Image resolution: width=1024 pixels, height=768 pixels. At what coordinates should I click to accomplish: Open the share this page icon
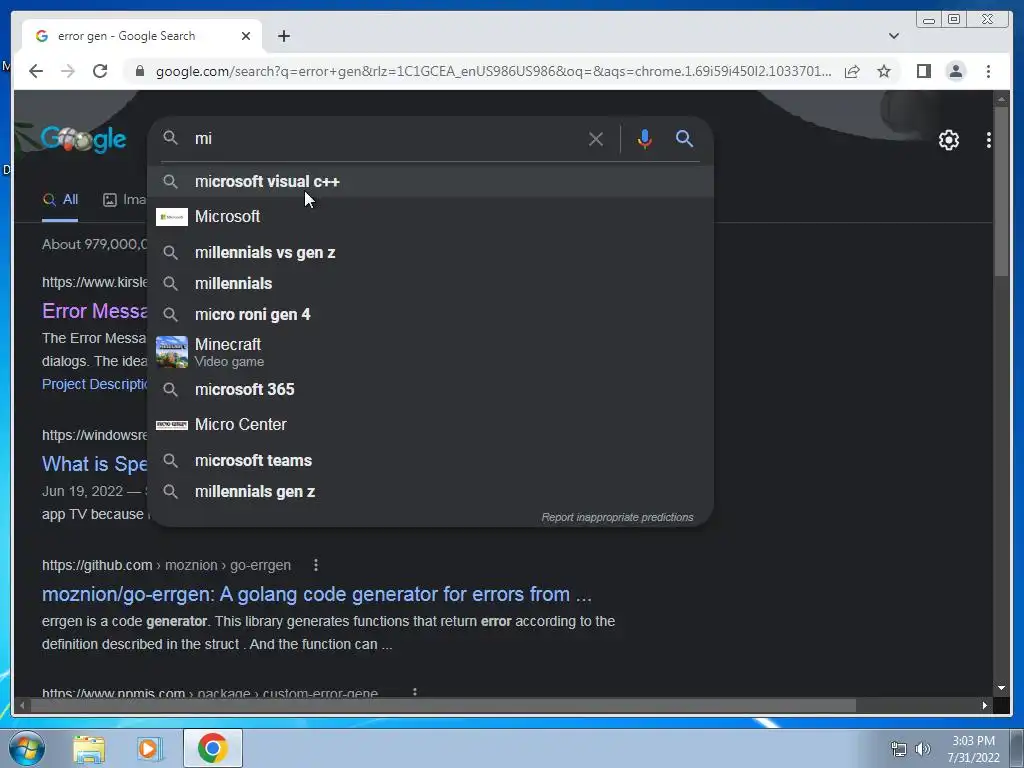pos(852,71)
